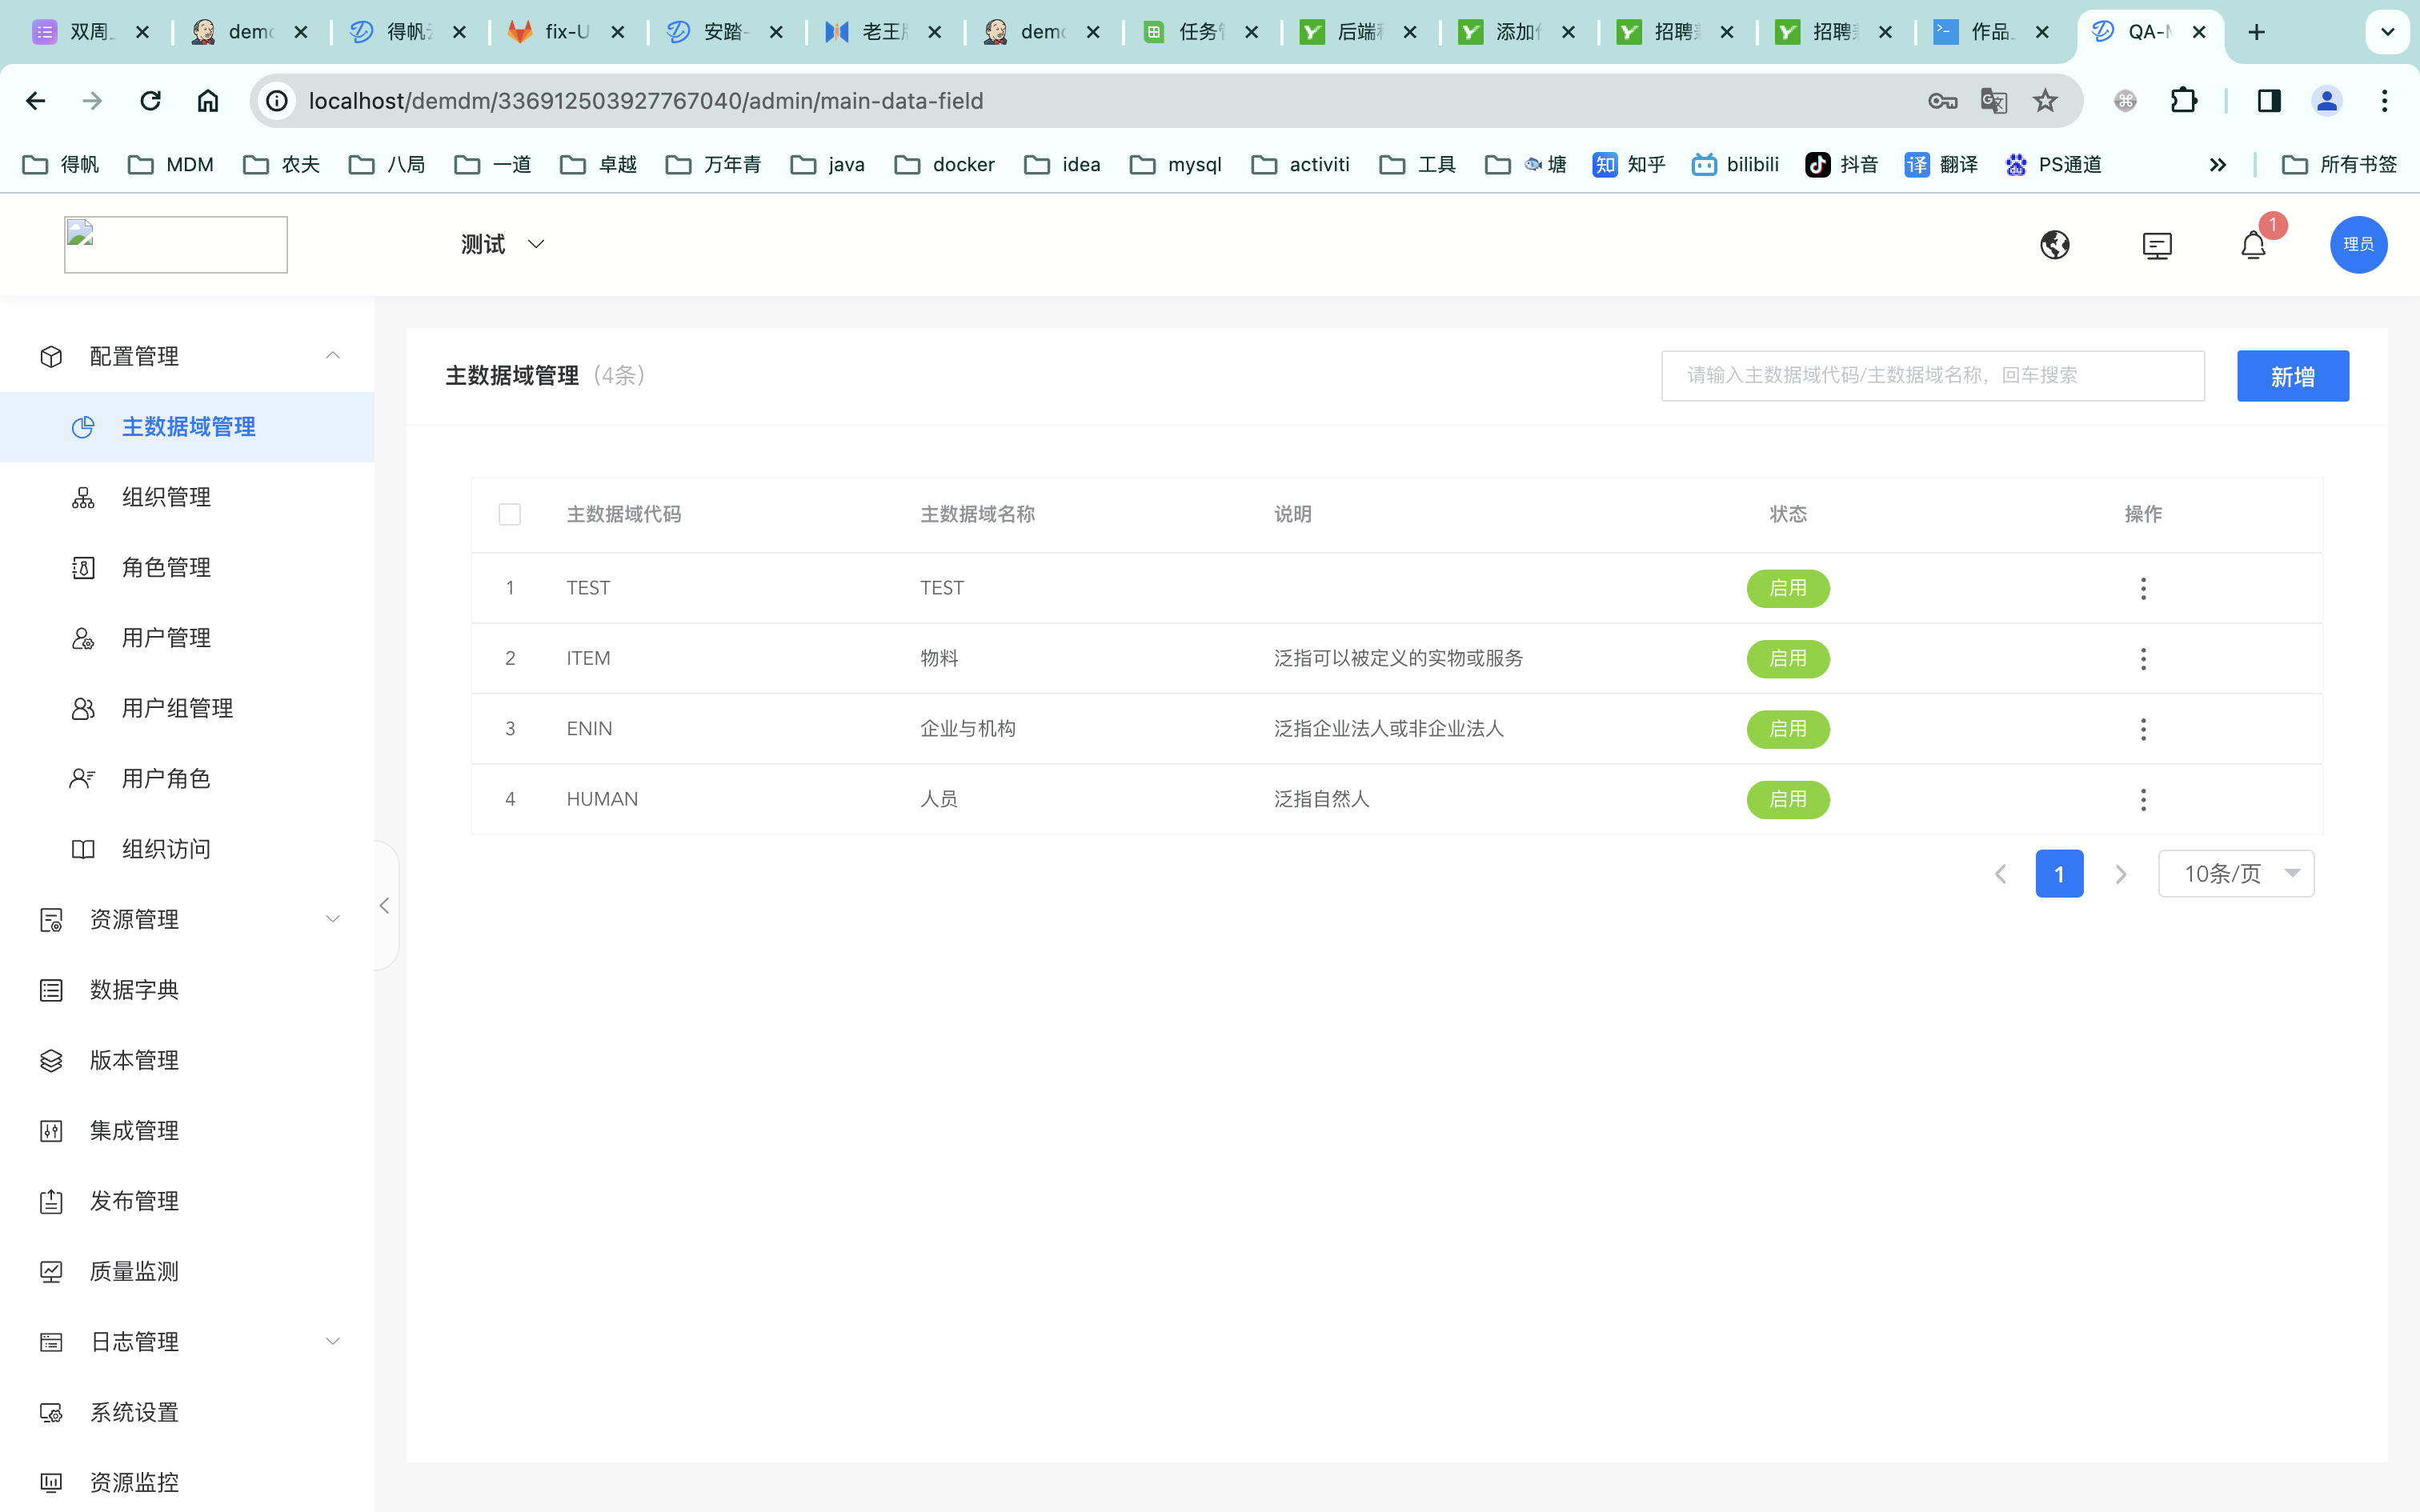The width and height of the screenshot is (2420, 1512).
Task: Click 启用 status tag for TEST
Action: pyautogui.click(x=1788, y=589)
